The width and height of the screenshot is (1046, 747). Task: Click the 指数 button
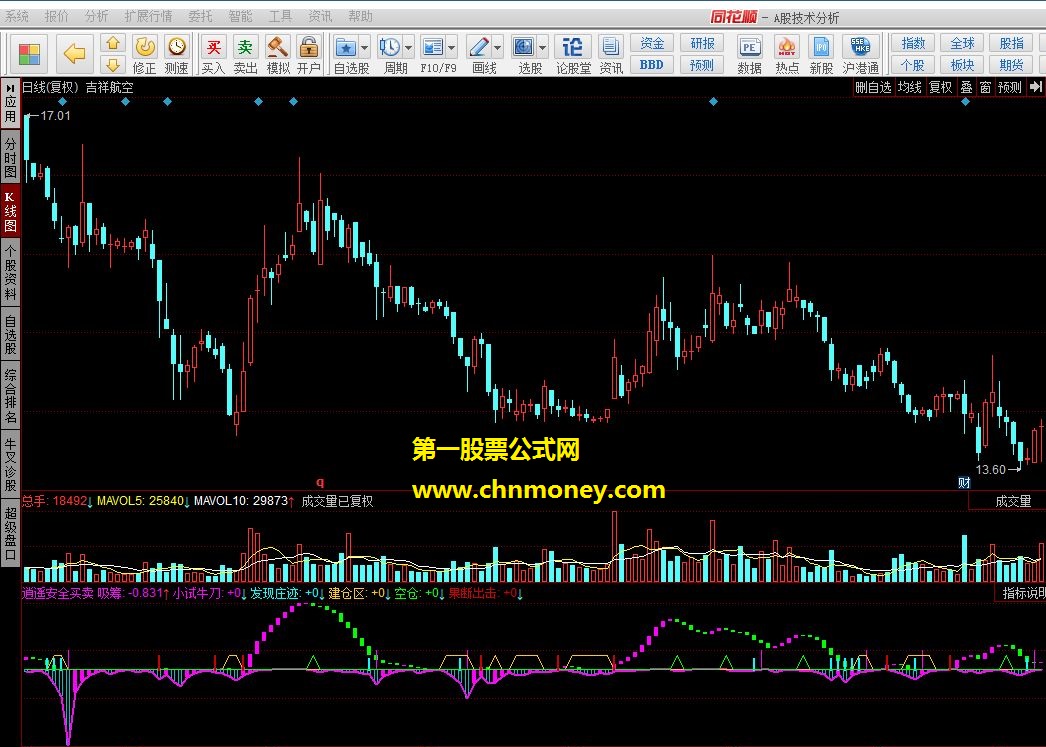click(x=913, y=43)
